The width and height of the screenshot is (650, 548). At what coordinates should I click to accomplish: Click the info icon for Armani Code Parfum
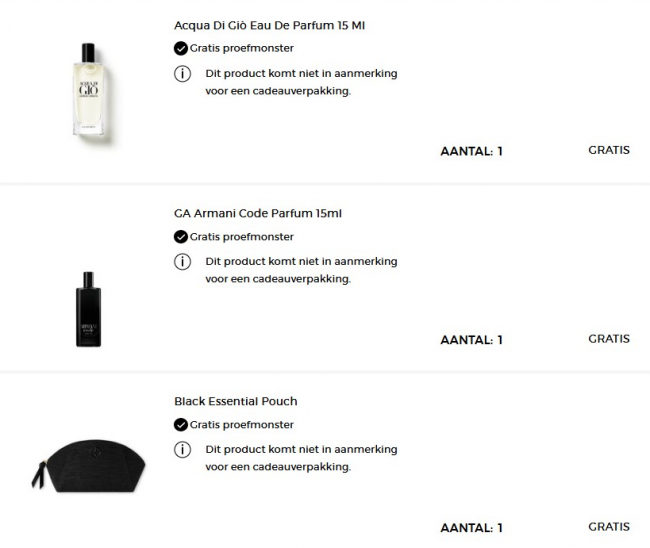[x=182, y=261]
